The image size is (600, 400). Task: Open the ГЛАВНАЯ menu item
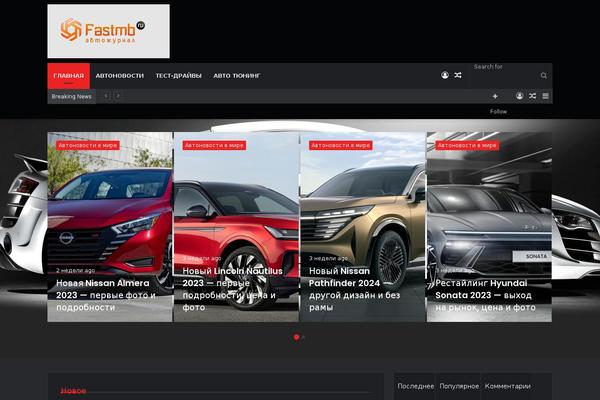(68, 76)
